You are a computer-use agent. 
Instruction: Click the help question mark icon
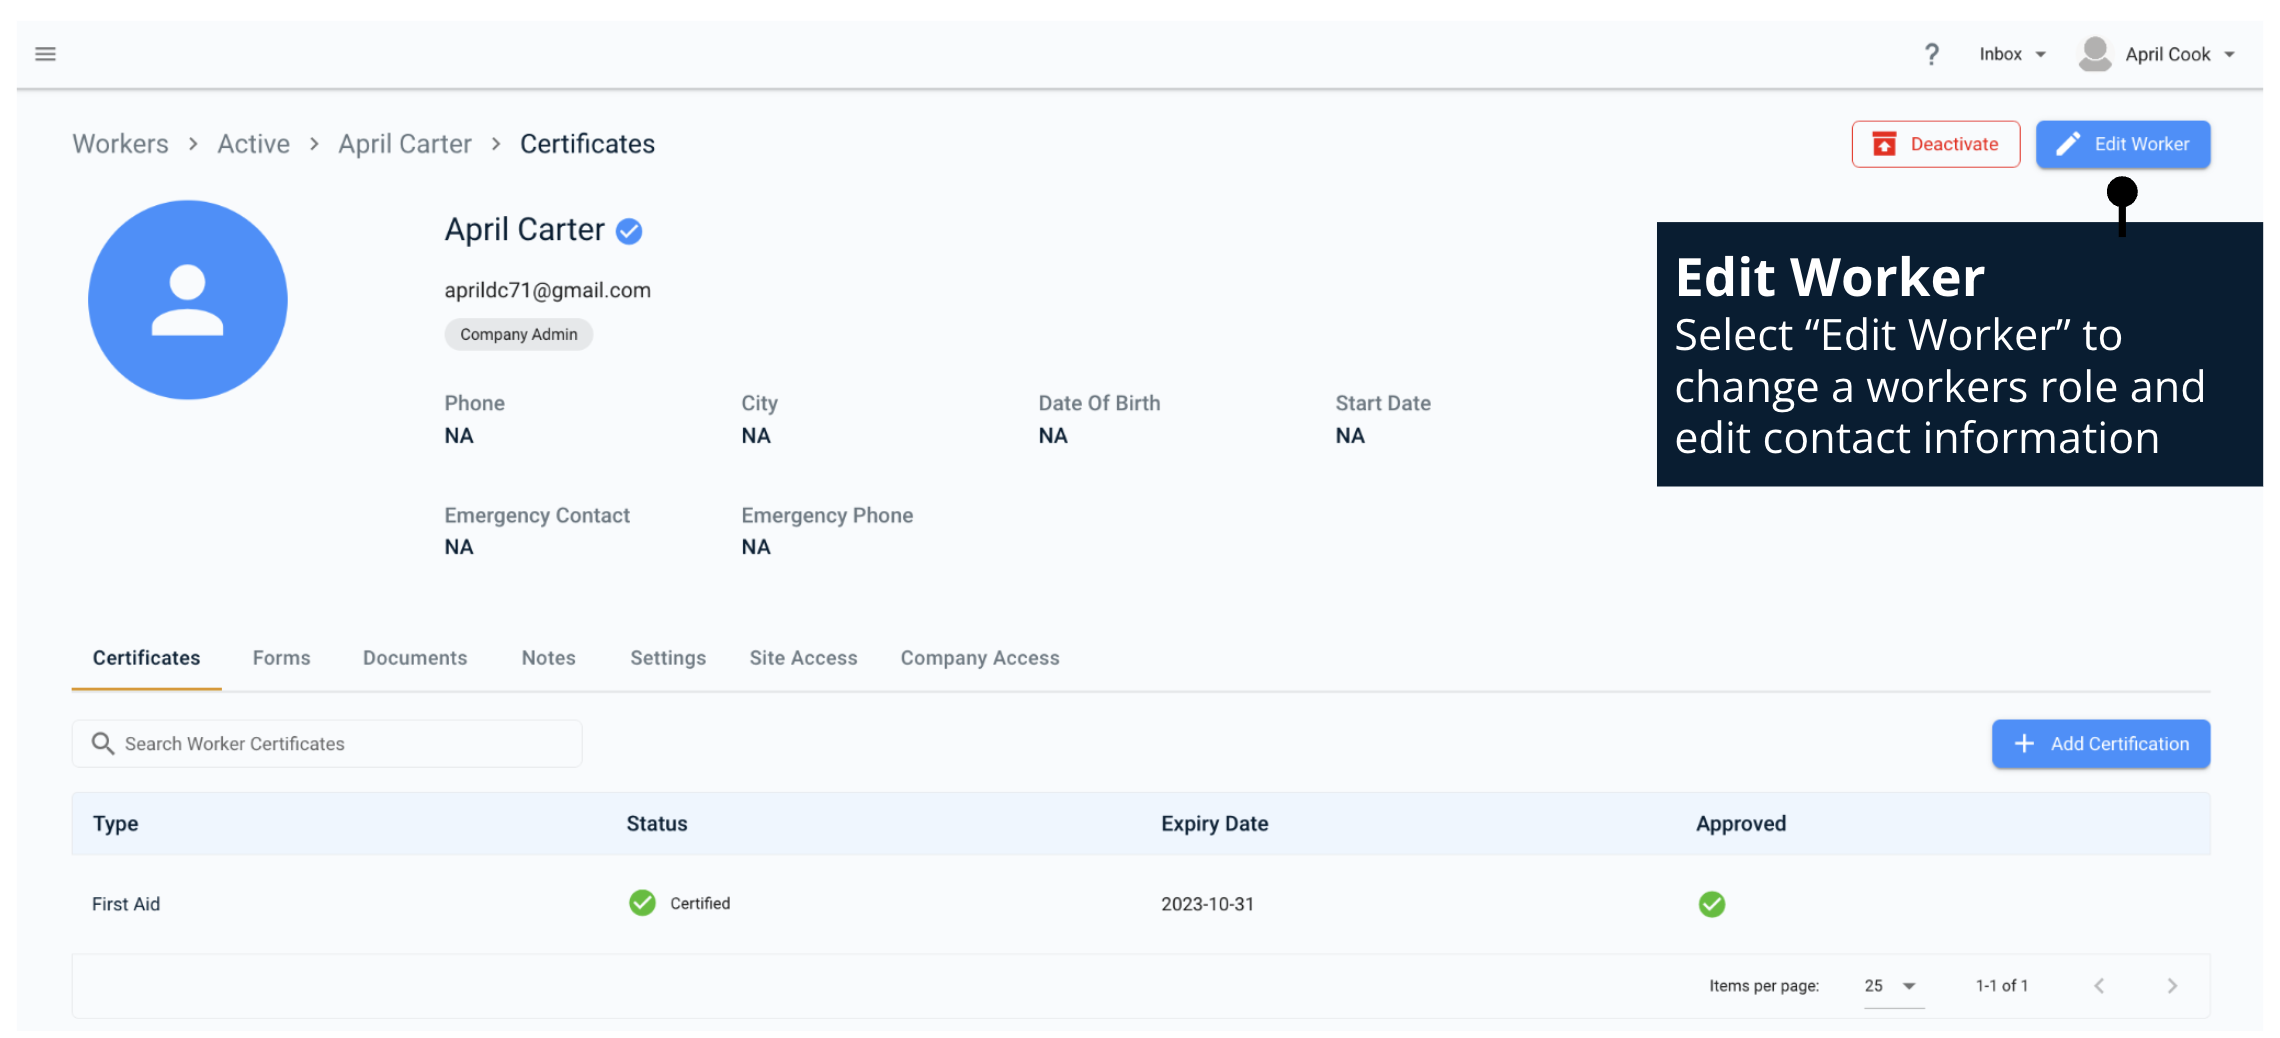click(x=1932, y=53)
